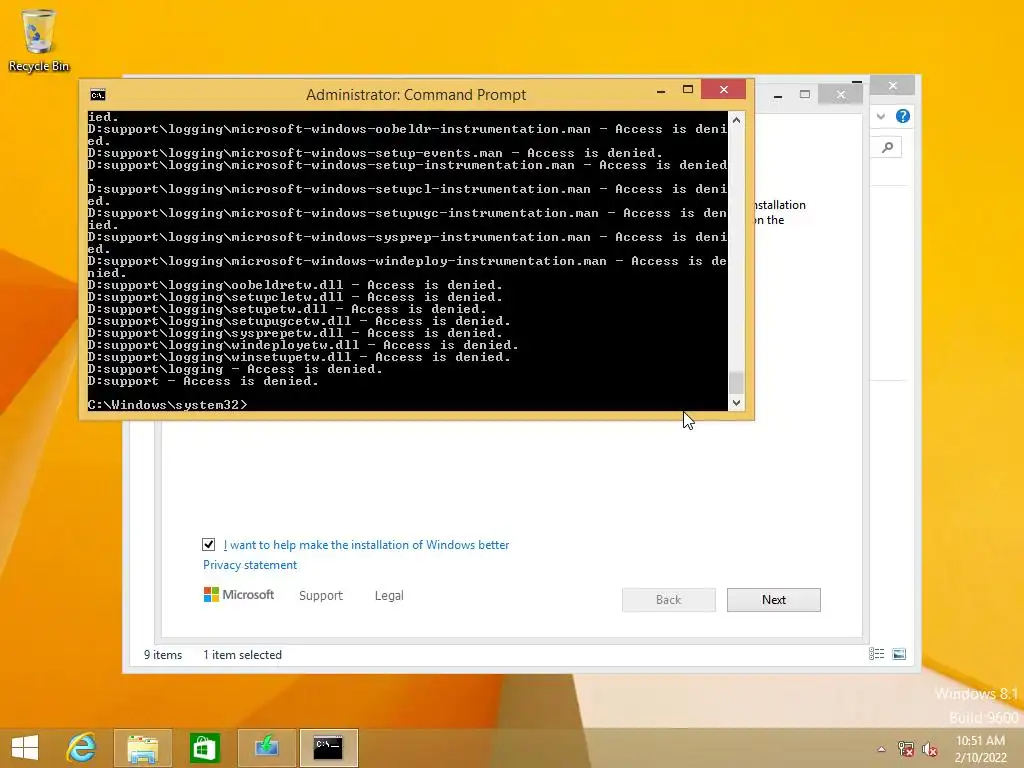The width and height of the screenshot is (1024, 768).
Task: Expand the Explorer ribbon chevron
Action: pyautogui.click(x=881, y=116)
